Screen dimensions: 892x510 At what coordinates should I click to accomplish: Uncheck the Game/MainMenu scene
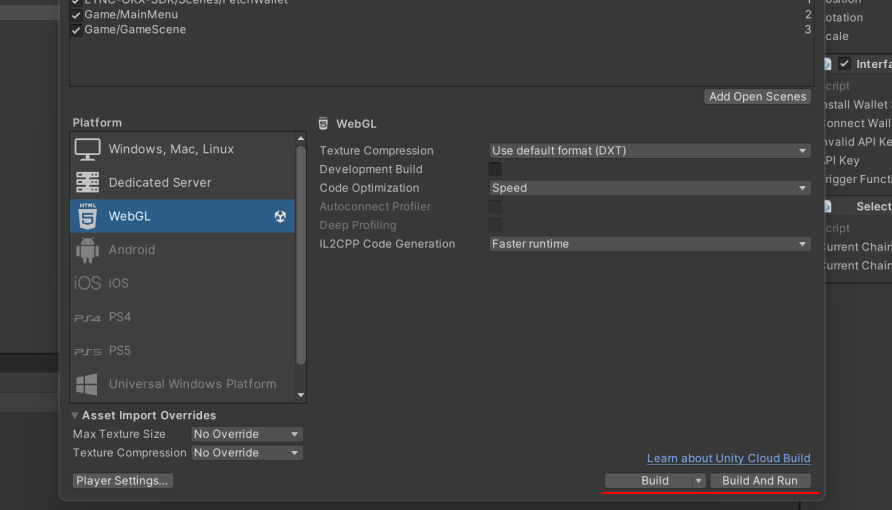[76, 15]
